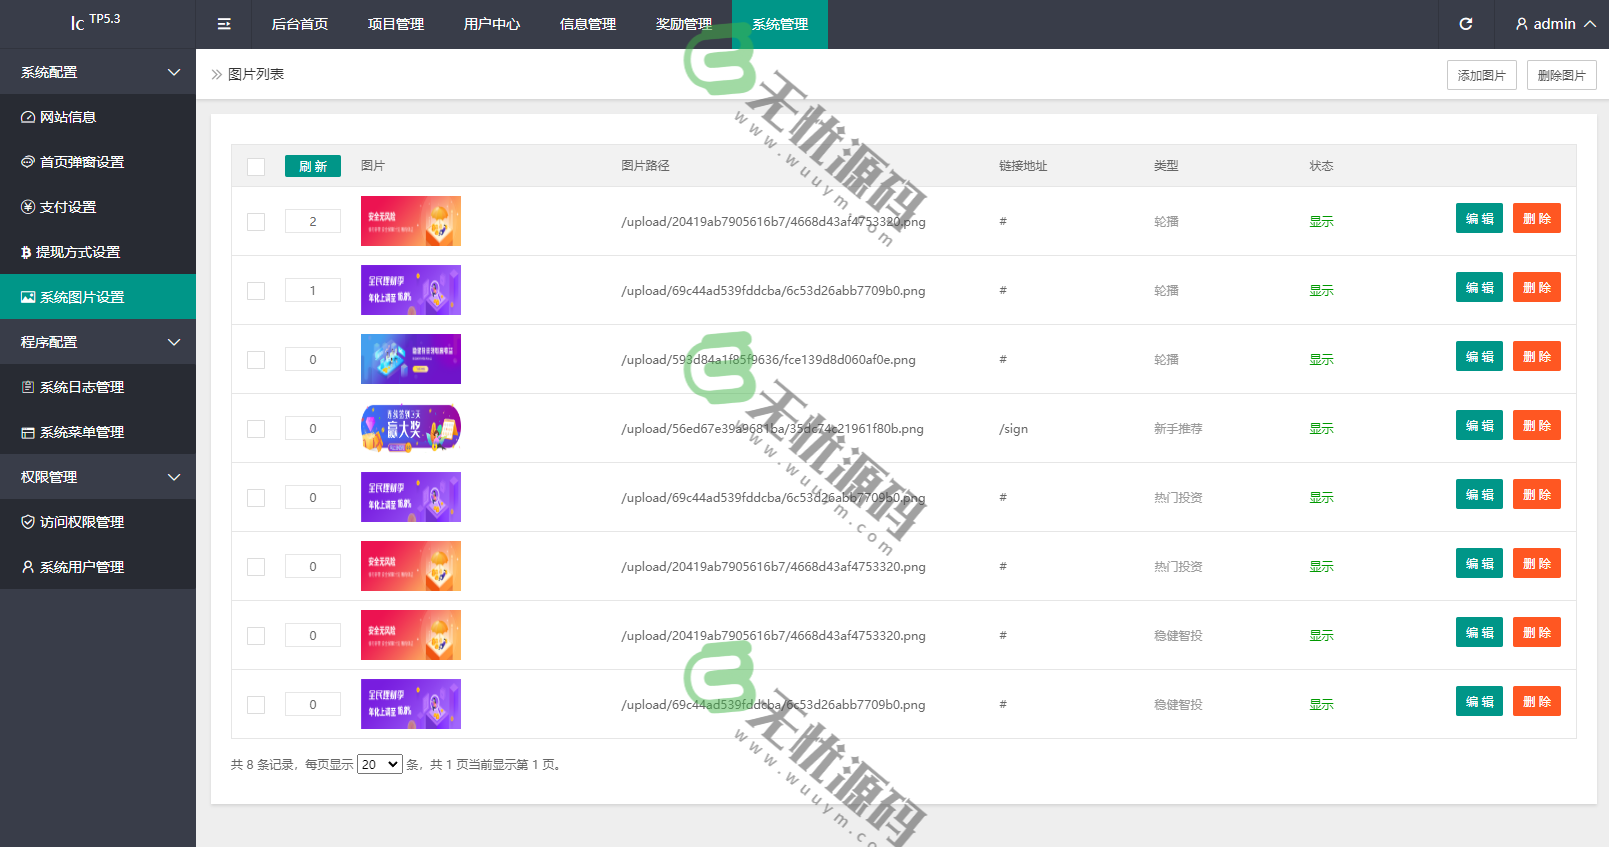Open 首页弹窗设置 sidebar icon
1609x847 pixels.
[28, 162]
